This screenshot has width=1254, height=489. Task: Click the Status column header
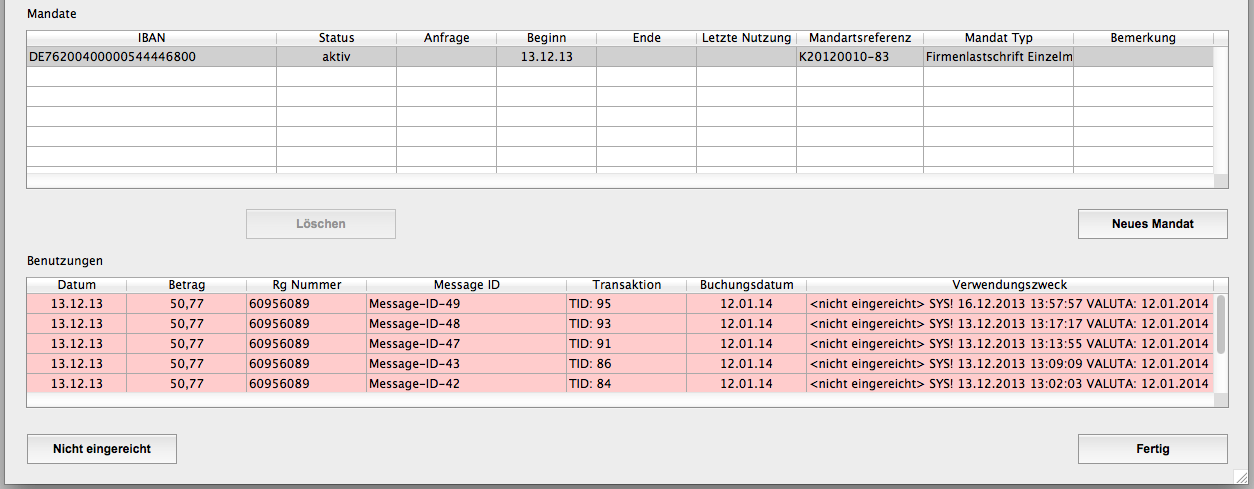(336, 38)
